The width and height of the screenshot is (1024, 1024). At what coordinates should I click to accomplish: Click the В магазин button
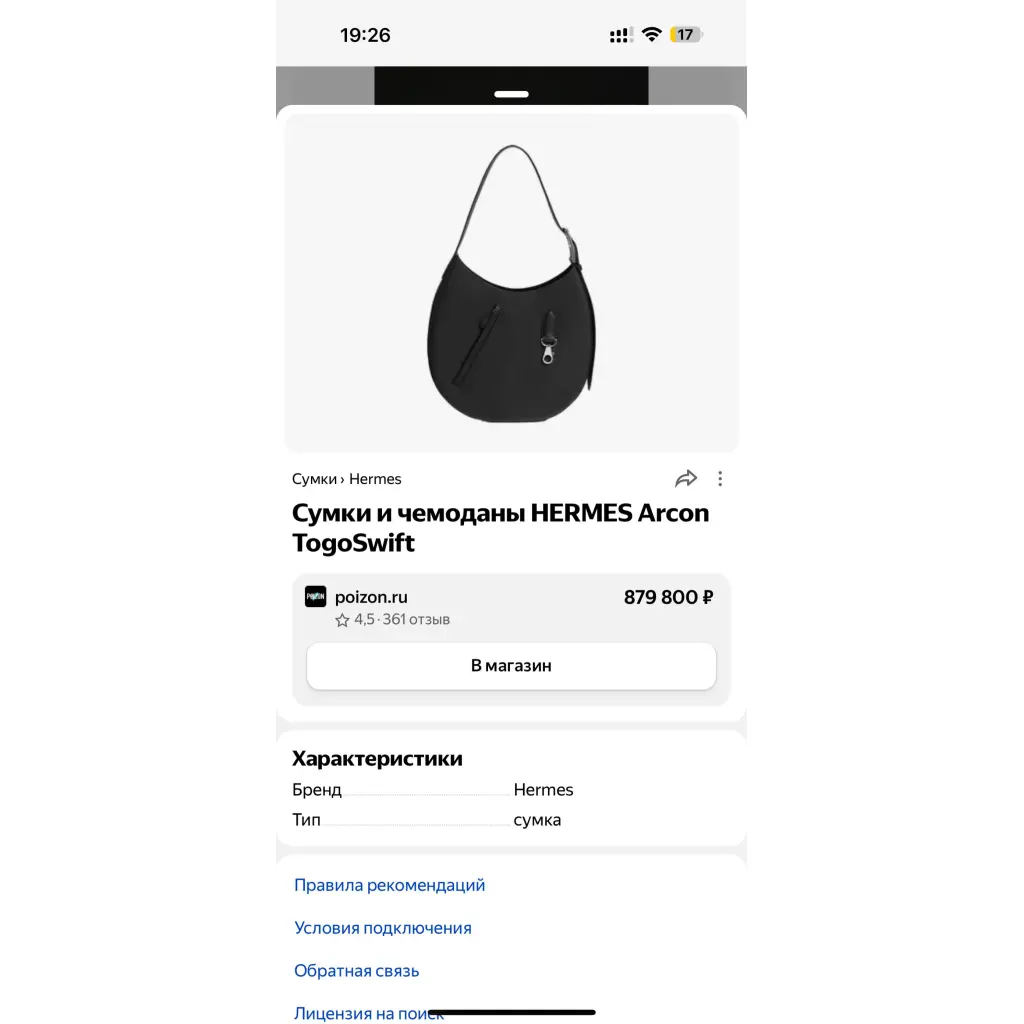[x=511, y=665]
